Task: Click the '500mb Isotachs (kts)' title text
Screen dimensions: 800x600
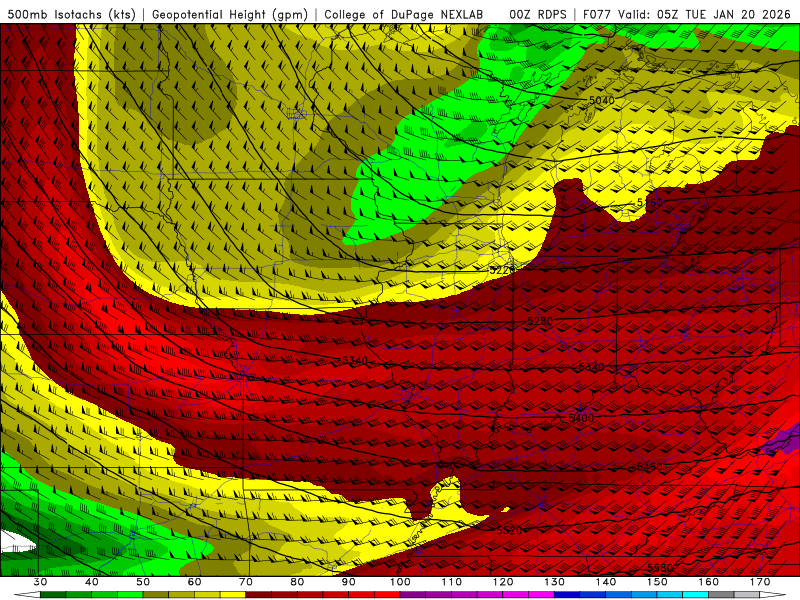Action: click(x=71, y=14)
